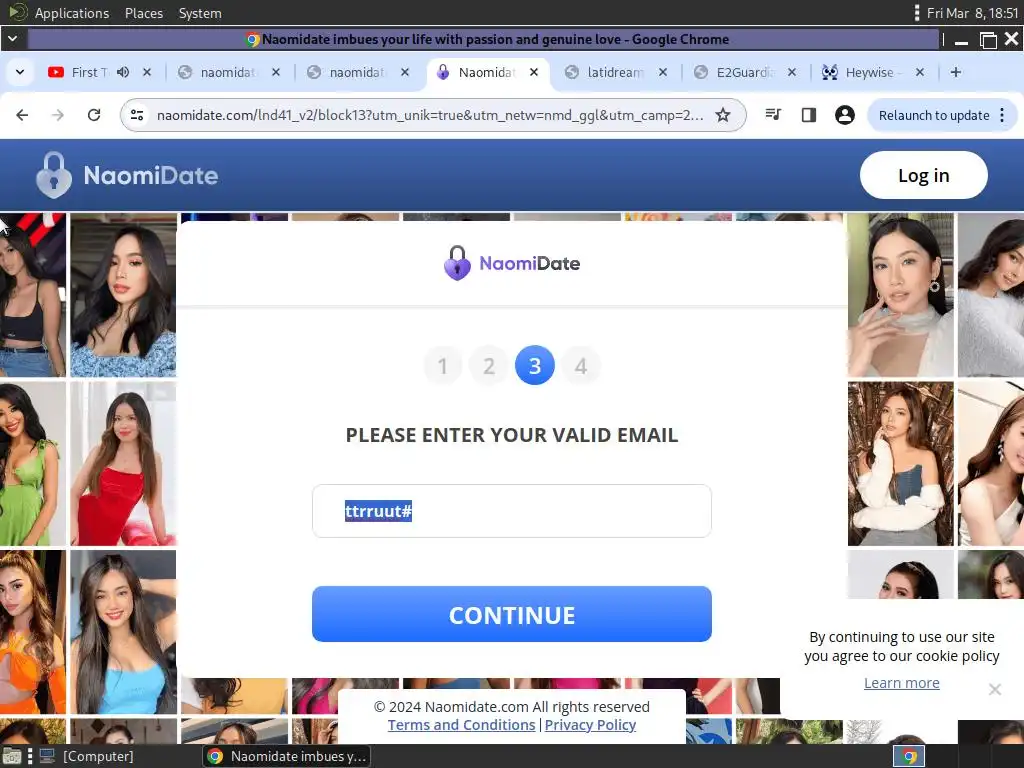Close the latidream tab
Image resolution: width=1024 pixels, height=768 pixels.
[663, 72]
